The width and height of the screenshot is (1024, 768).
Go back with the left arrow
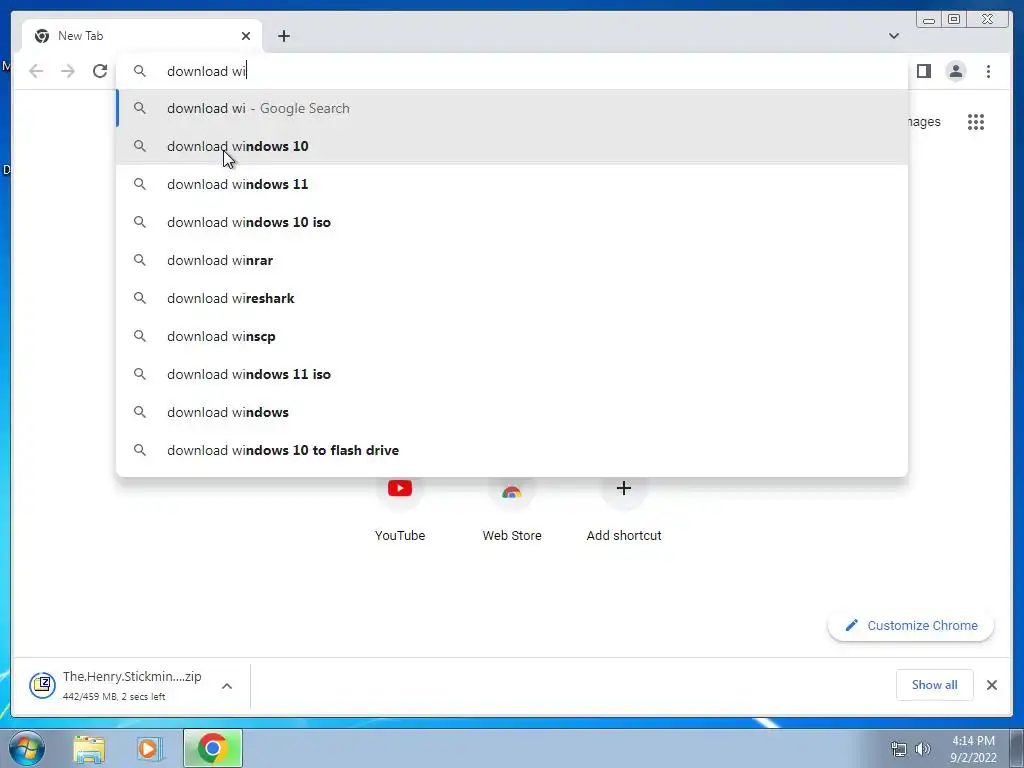[36, 71]
